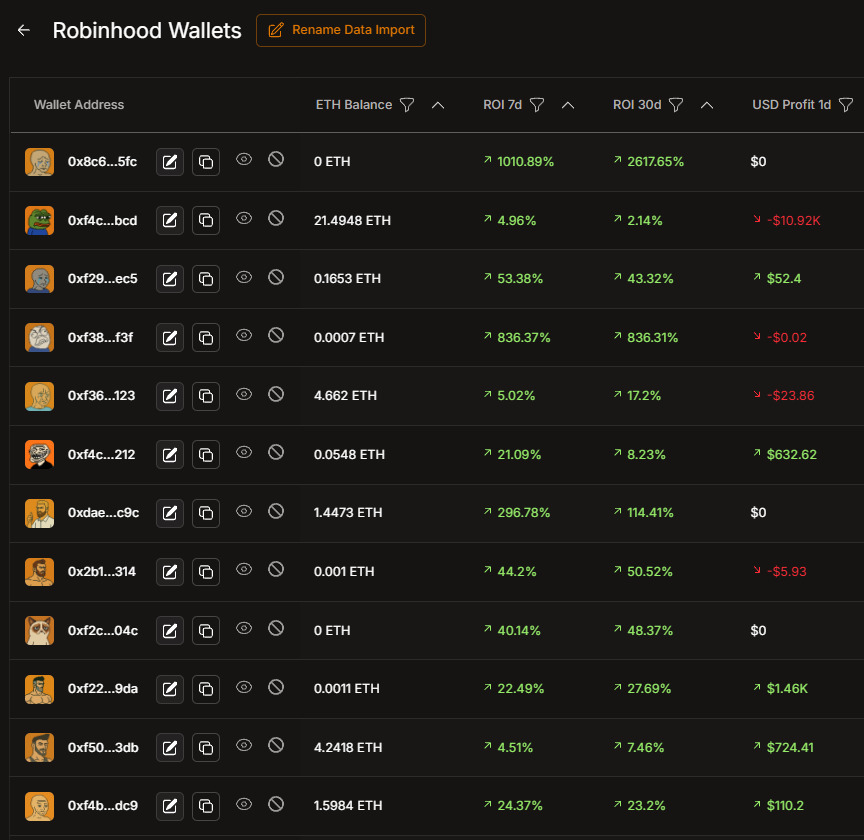Click the grumpy cat avatar of 0xf2c...04c
This screenshot has width=864, height=840.
40,631
